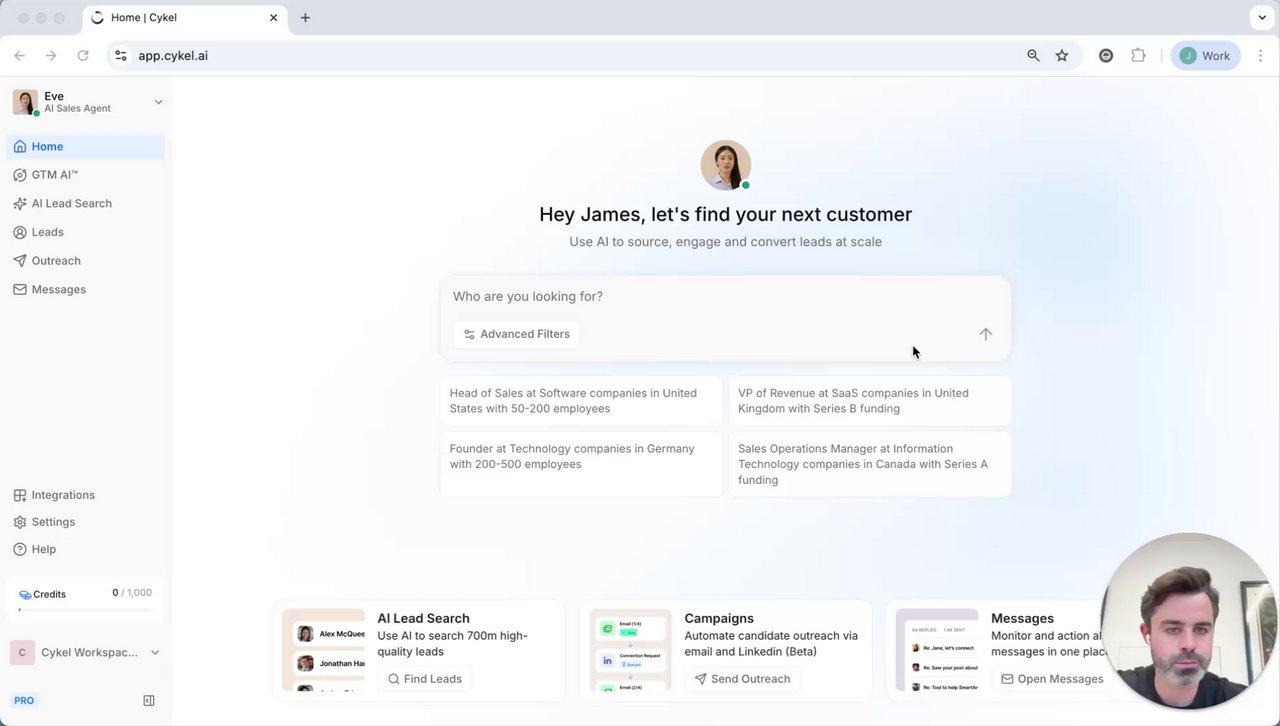This screenshot has width=1280, height=726.
Task: Open the Extensions puzzle menu
Action: (x=1138, y=56)
